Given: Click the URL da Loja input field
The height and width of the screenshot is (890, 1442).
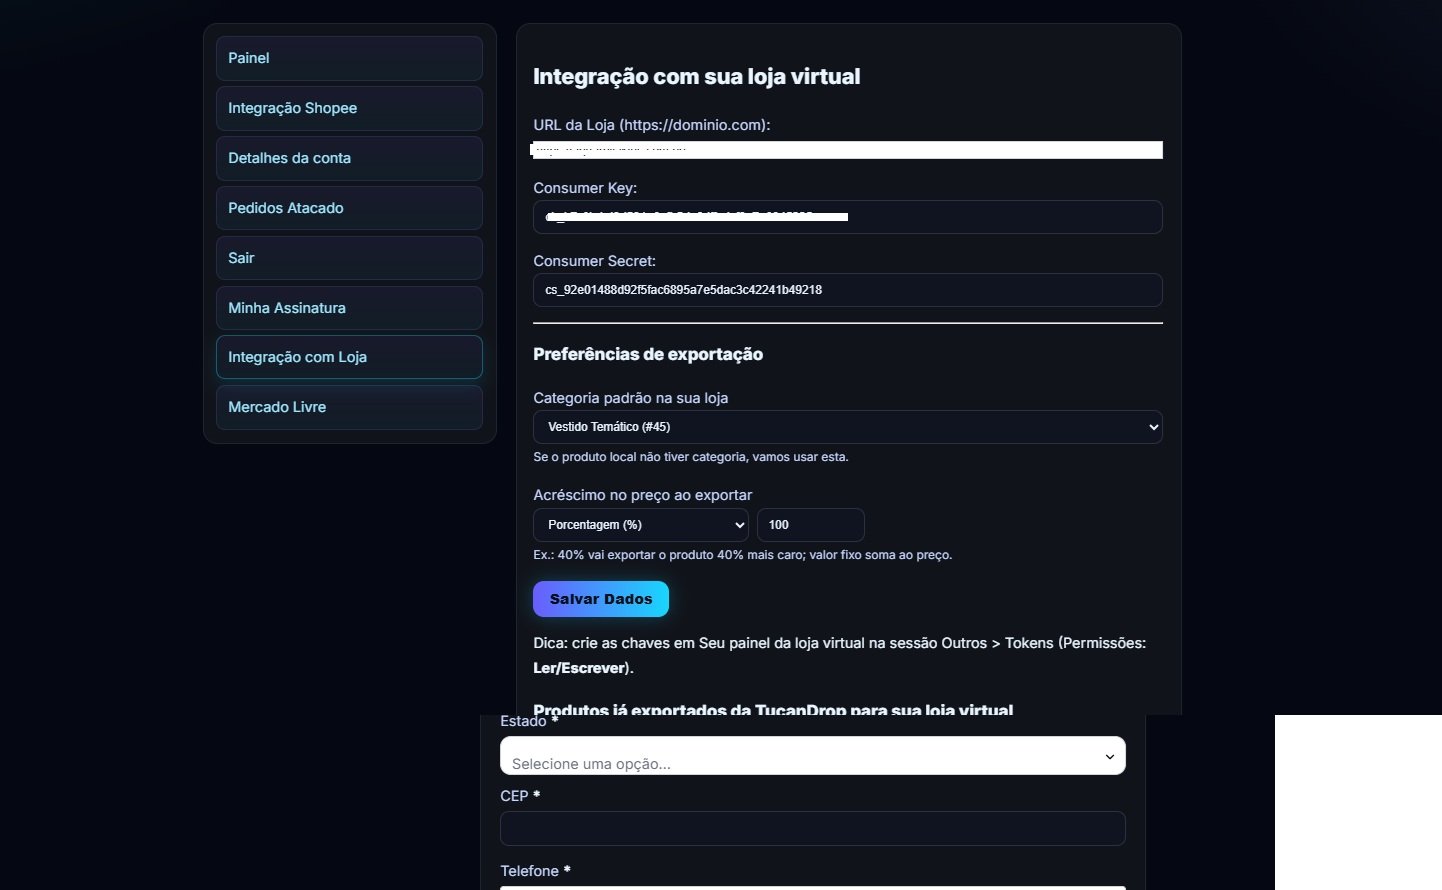Looking at the screenshot, I should 847,150.
